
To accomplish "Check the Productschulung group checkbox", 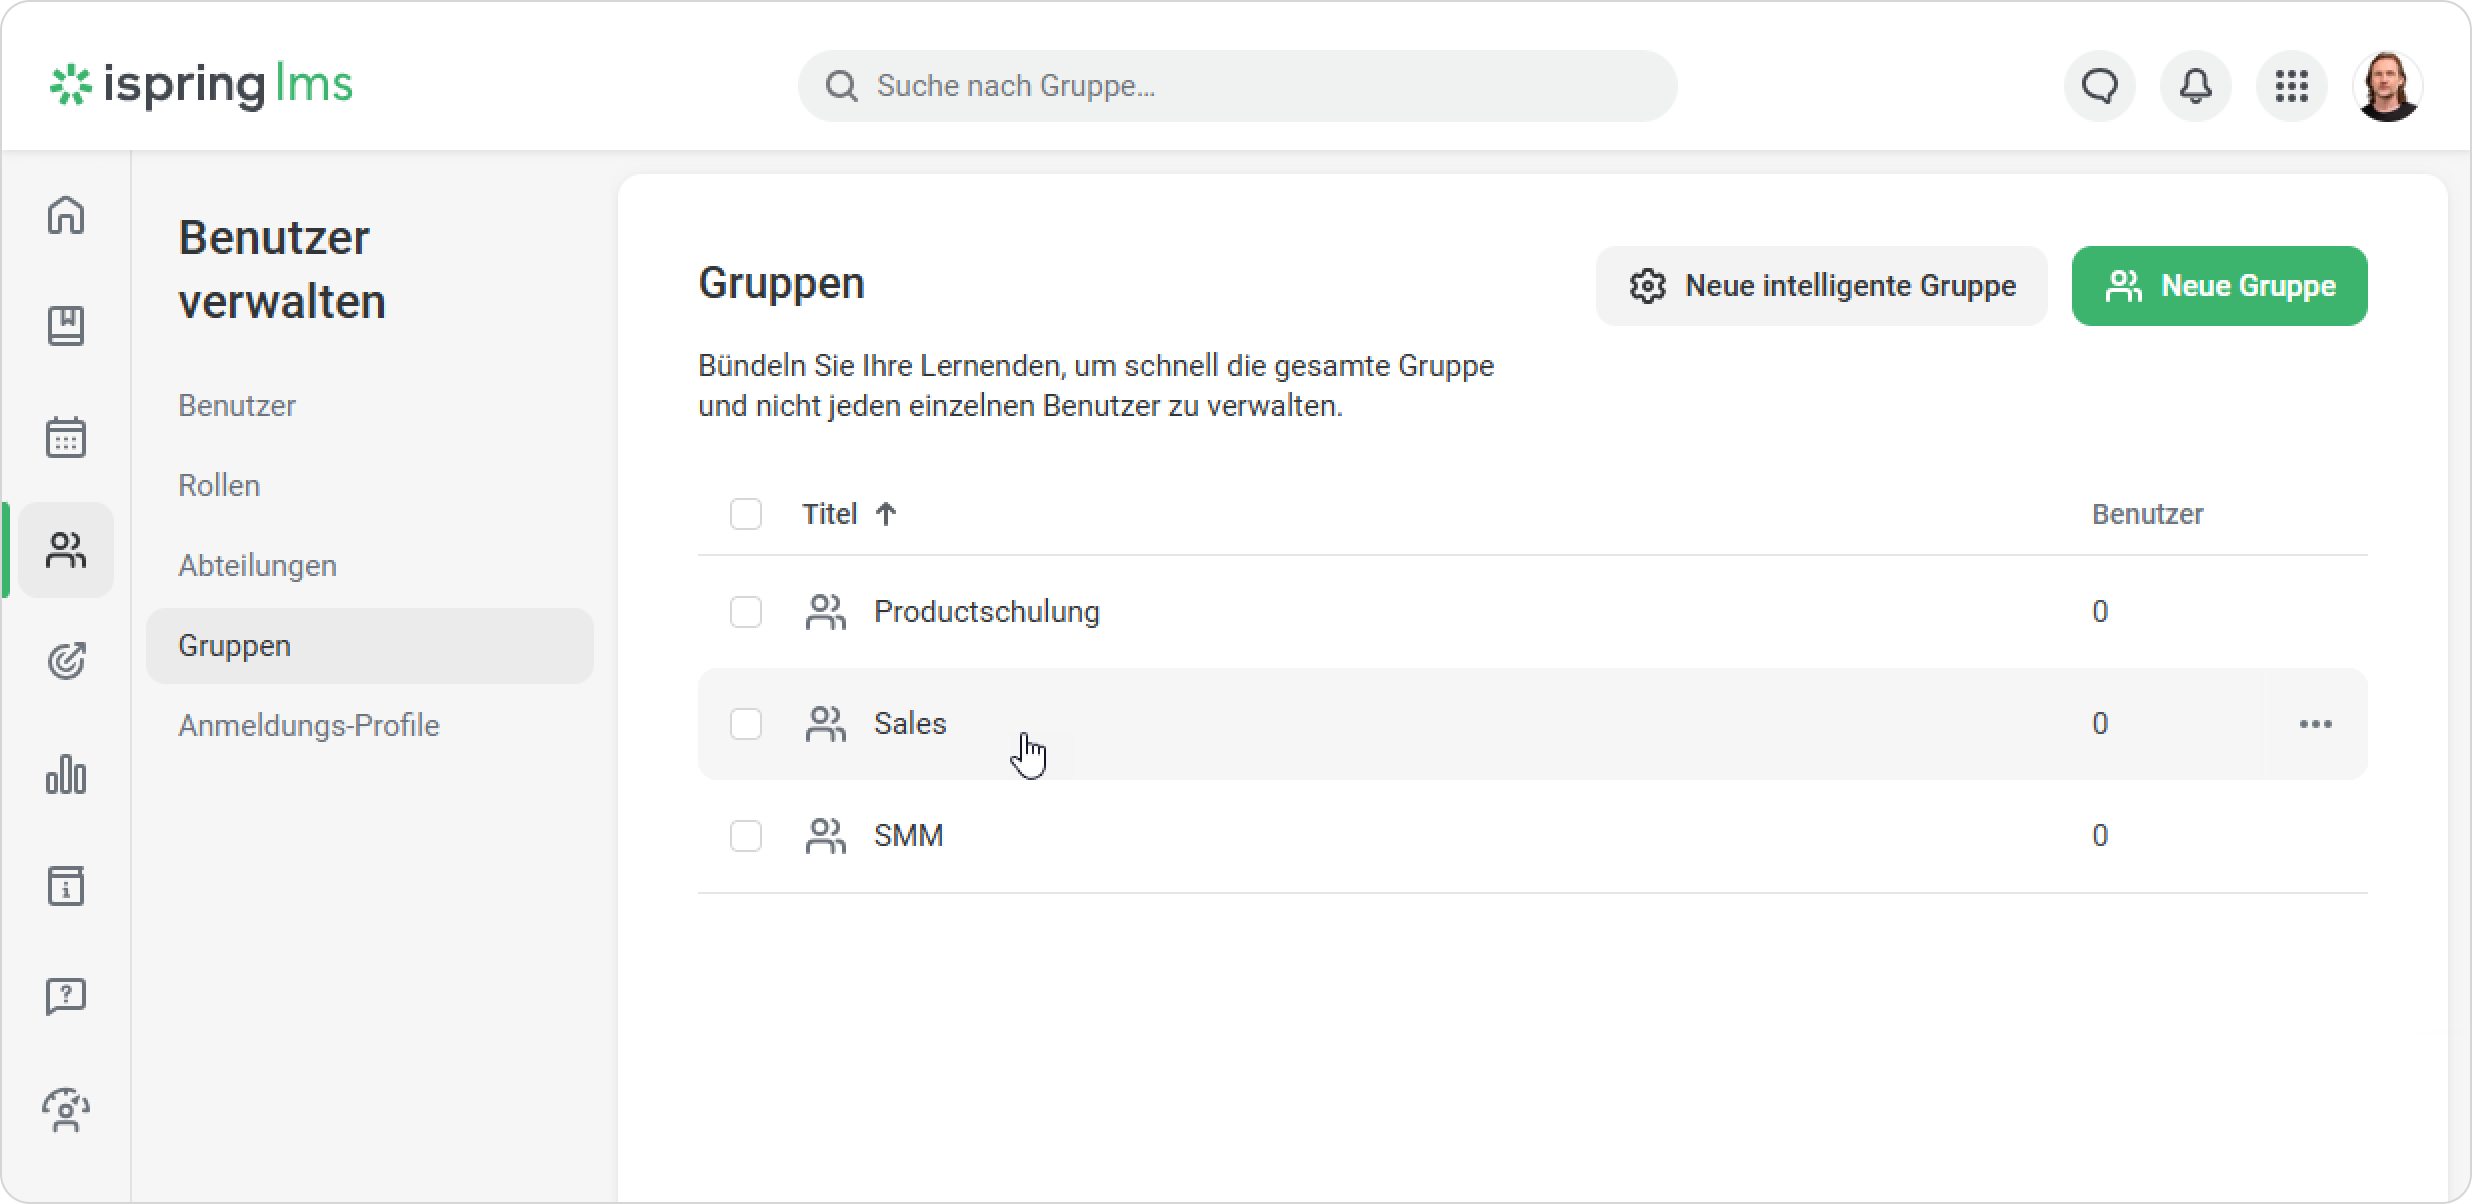I will point(746,612).
